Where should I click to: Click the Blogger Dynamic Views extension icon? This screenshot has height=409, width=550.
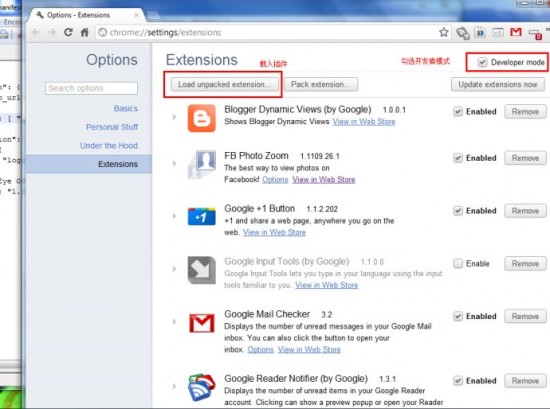click(x=202, y=118)
